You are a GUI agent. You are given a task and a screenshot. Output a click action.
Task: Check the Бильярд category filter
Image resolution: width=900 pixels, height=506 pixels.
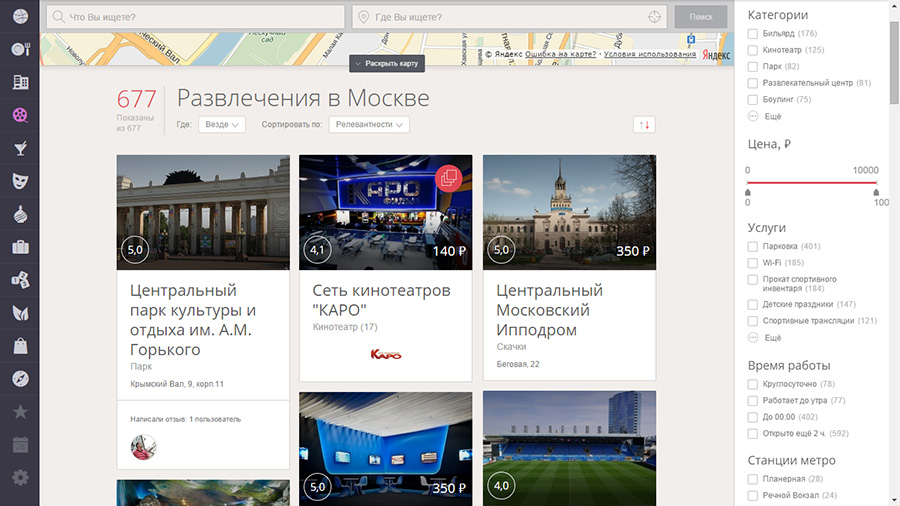coord(752,34)
